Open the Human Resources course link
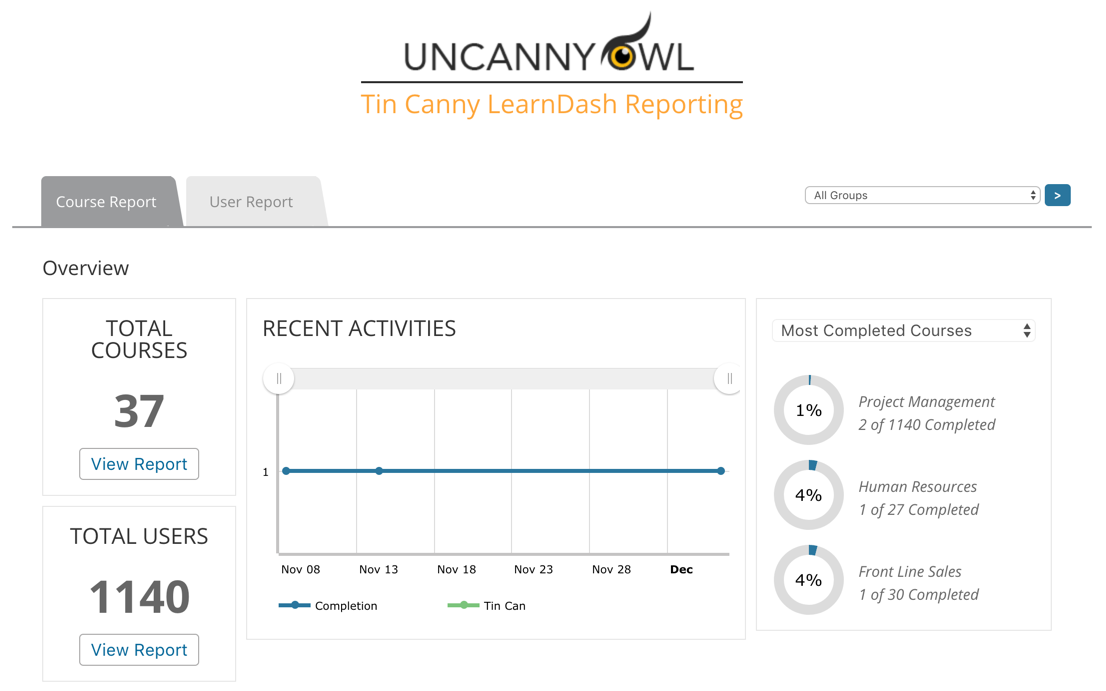This screenshot has height=691, width=1106. click(917, 487)
